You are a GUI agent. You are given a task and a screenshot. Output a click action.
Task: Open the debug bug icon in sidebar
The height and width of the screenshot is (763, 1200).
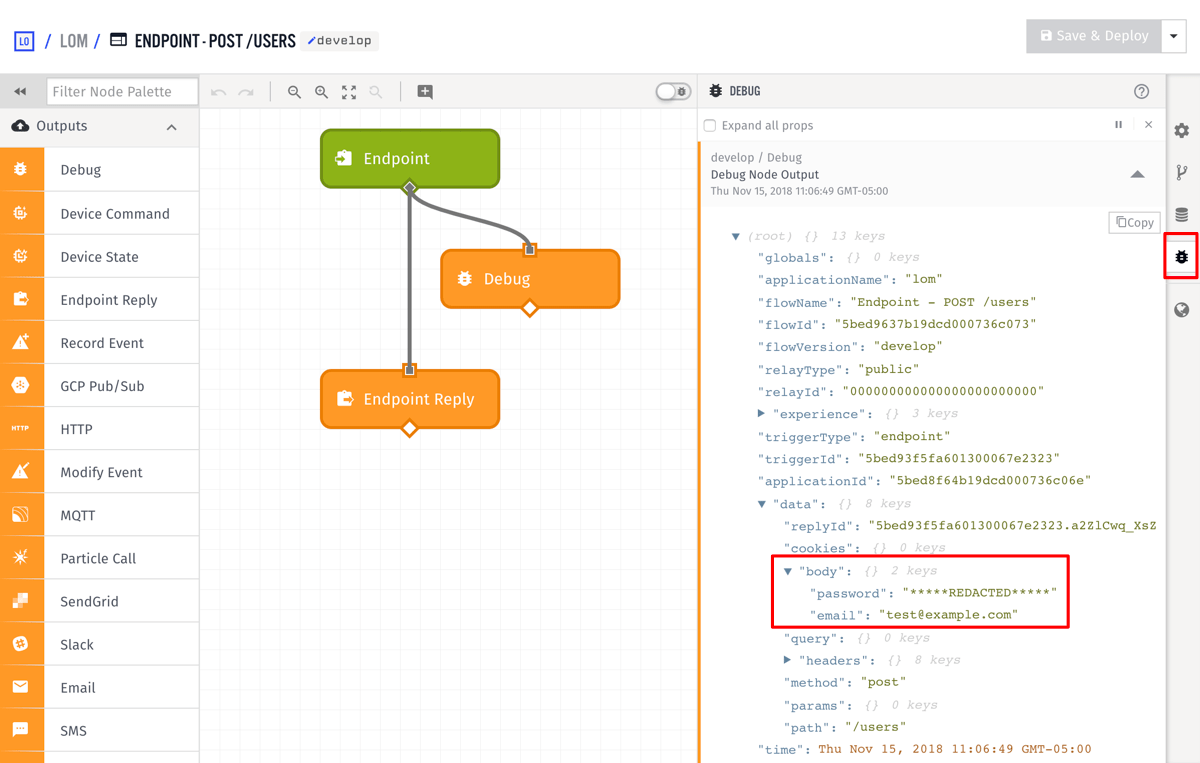(1182, 257)
